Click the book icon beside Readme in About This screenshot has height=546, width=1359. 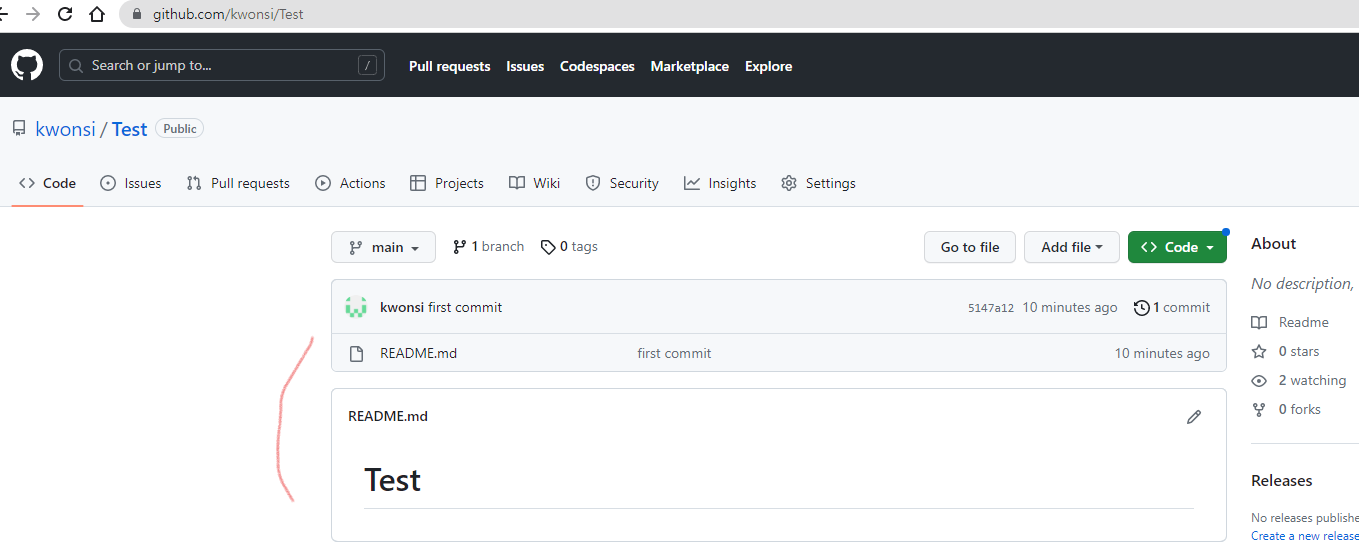pos(1259,322)
